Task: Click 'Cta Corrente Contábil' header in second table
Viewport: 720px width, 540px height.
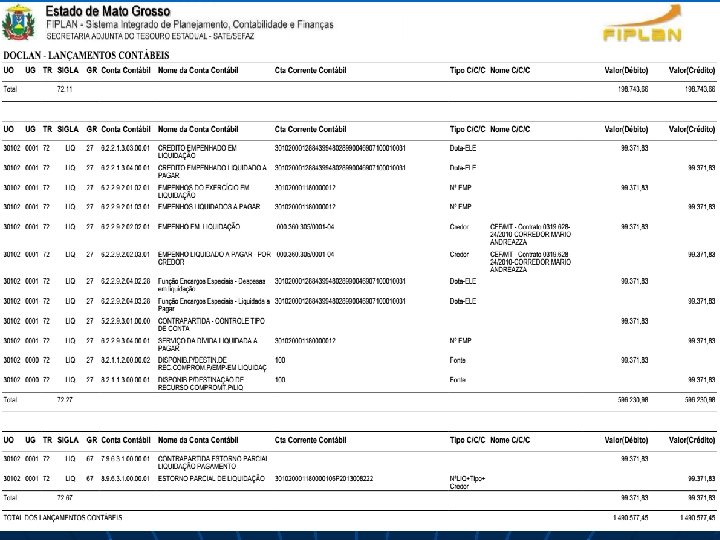Action: coord(310,129)
